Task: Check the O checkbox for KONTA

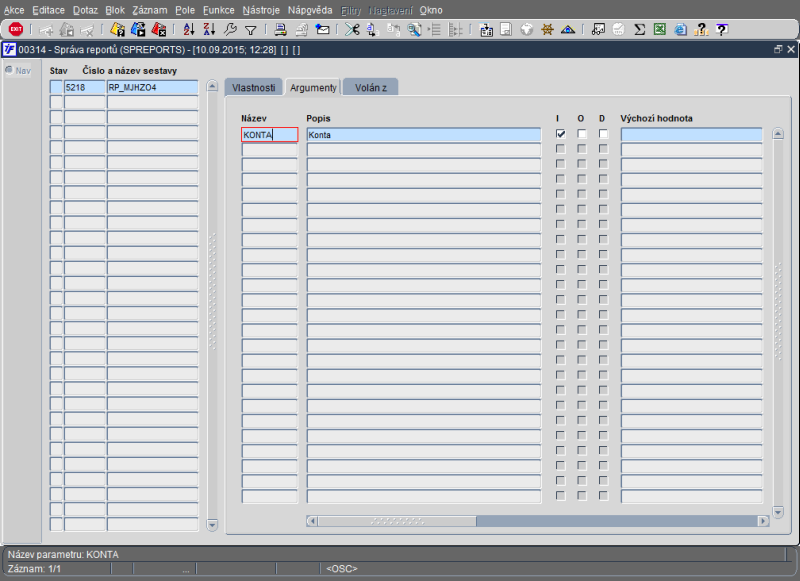Action: 582,134
